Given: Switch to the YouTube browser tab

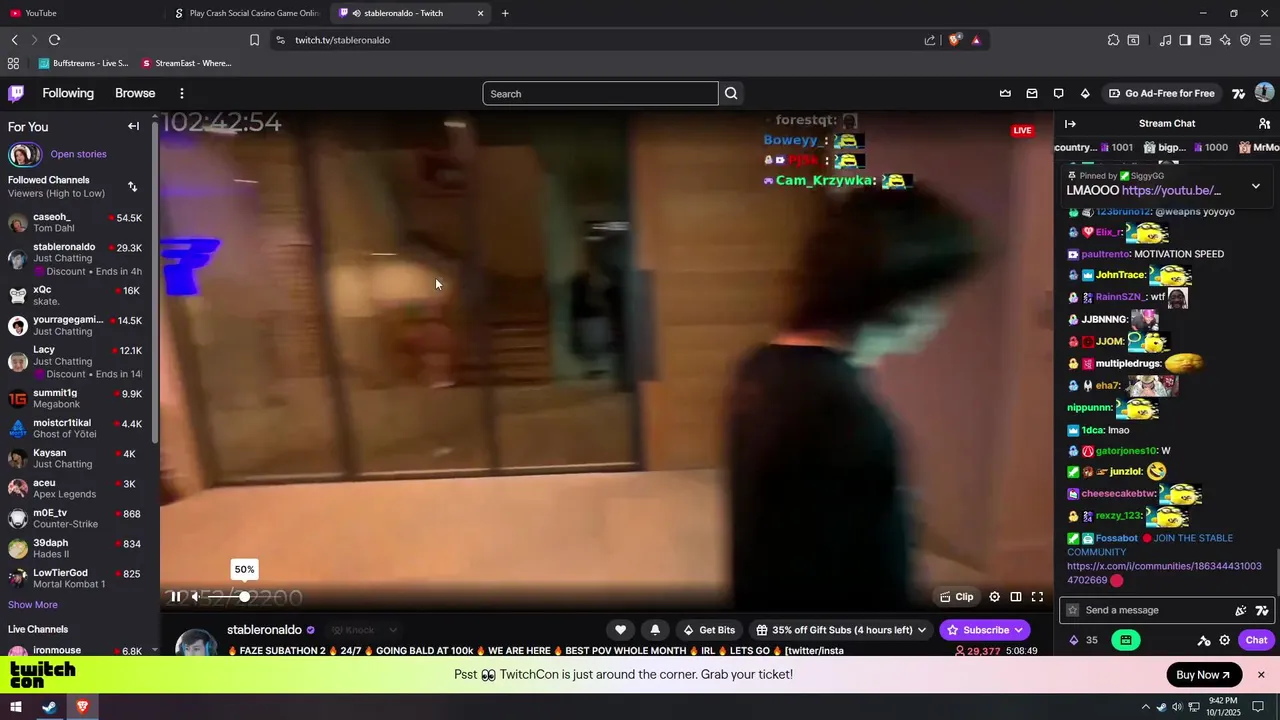Looking at the screenshot, I should [x=80, y=13].
